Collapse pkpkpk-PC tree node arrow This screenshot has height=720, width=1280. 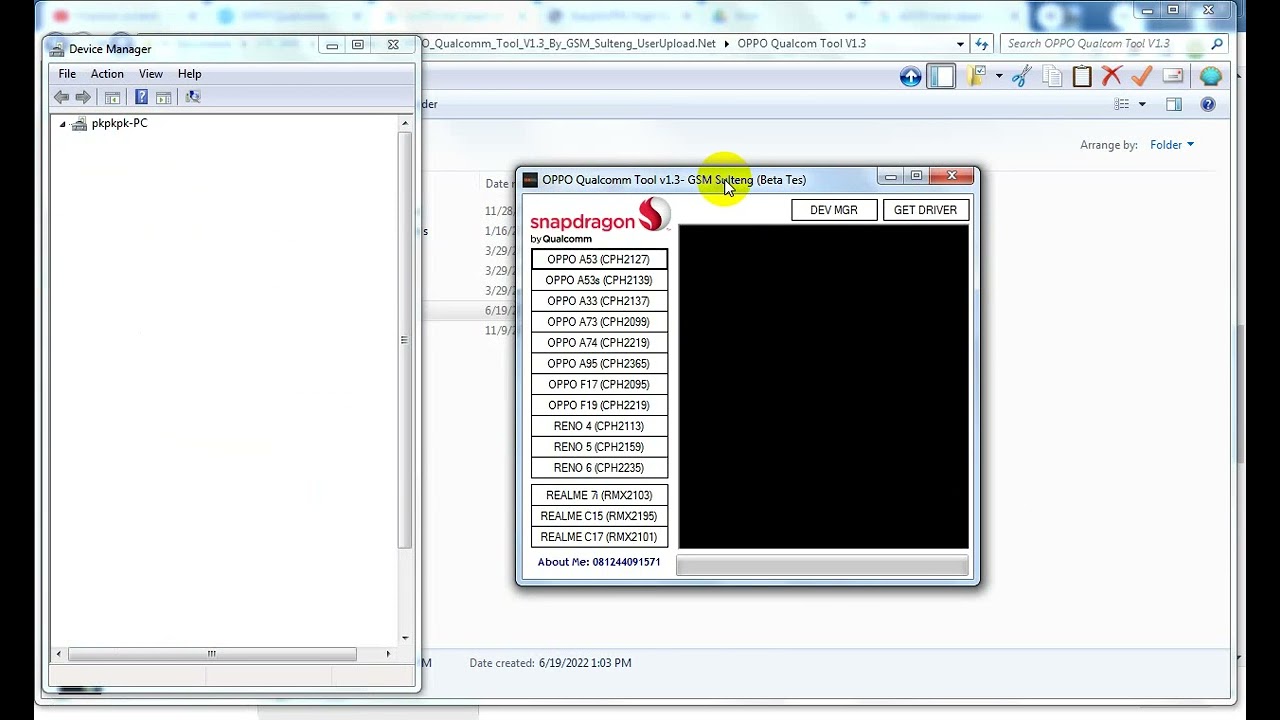(x=62, y=124)
